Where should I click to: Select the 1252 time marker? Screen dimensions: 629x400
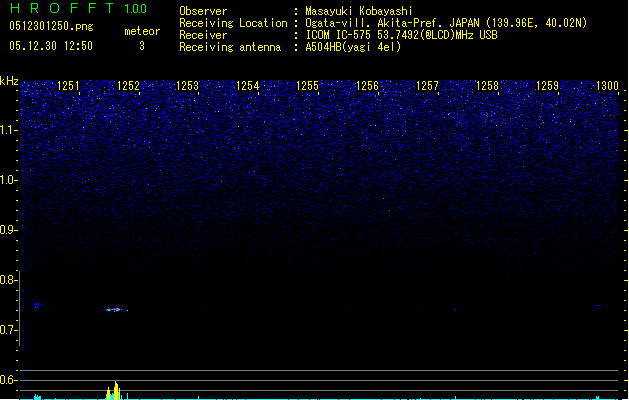(x=128, y=87)
